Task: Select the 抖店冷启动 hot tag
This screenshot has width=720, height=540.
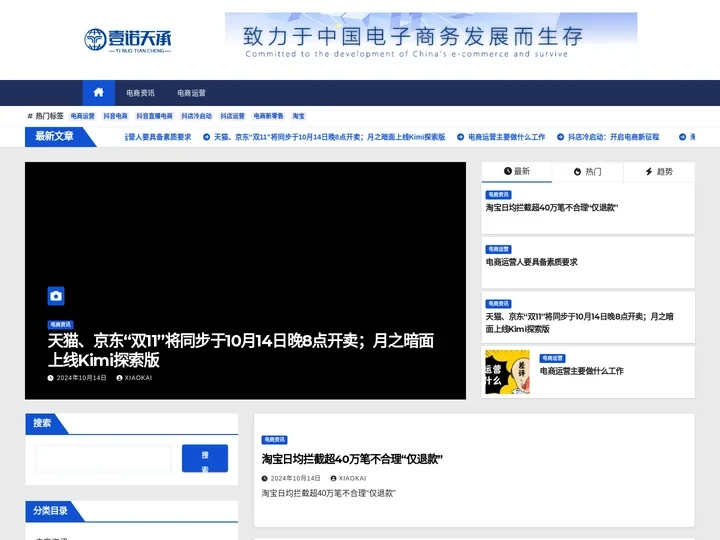Action: (197, 116)
